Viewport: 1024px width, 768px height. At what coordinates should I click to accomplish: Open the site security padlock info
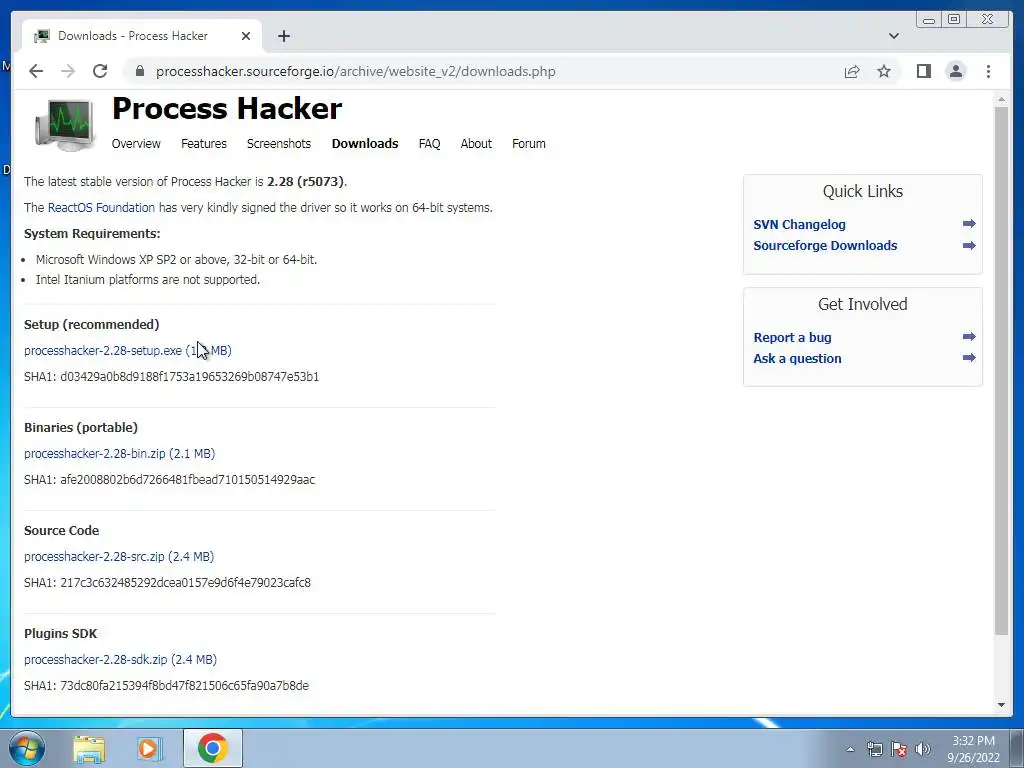coord(139,71)
